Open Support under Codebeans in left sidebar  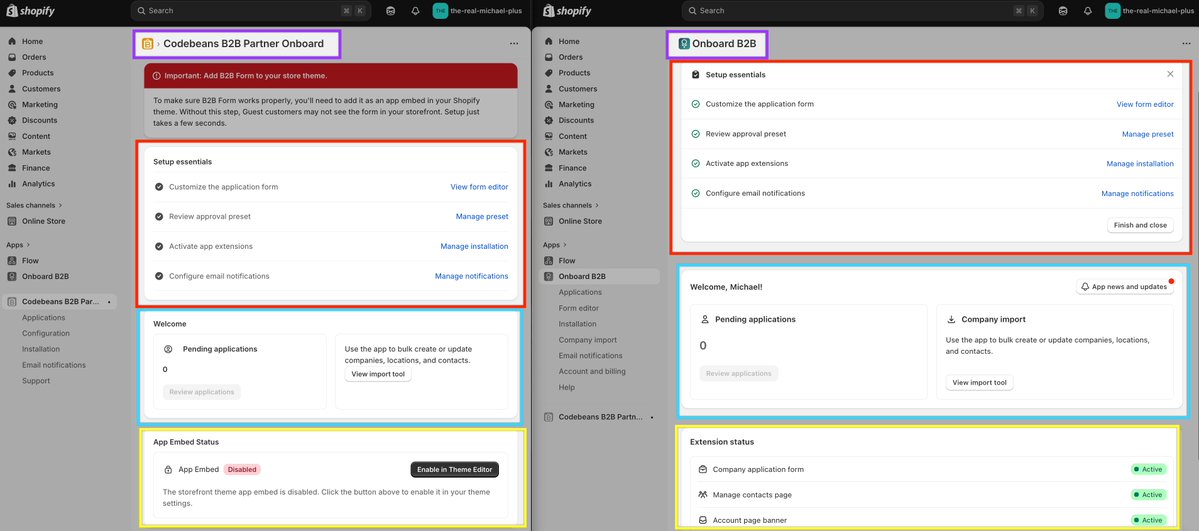[x=36, y=381]
